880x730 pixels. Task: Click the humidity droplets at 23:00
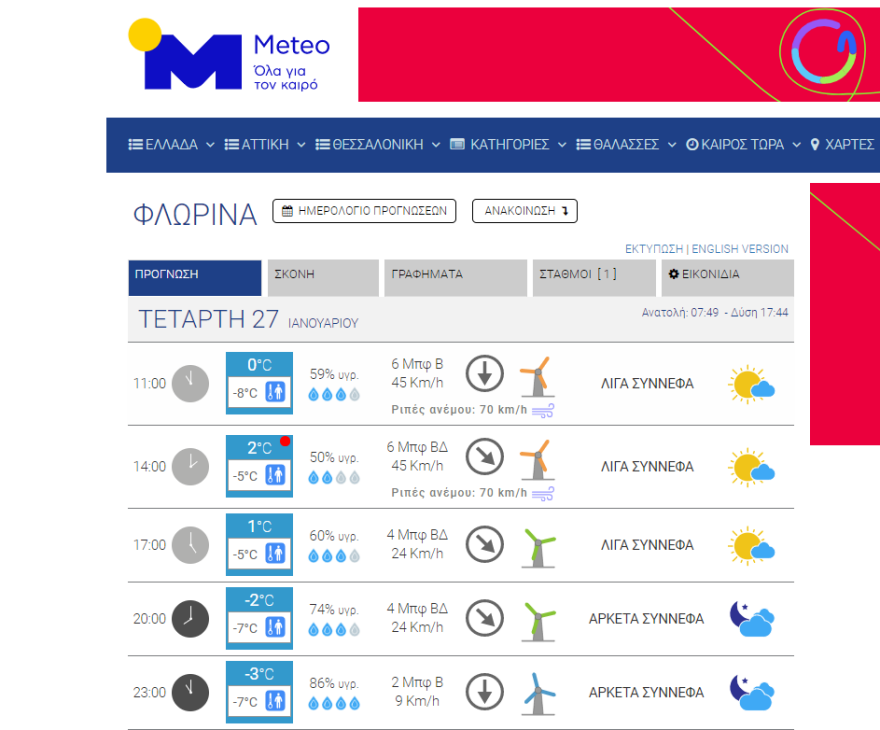click(x=333, y=703)
